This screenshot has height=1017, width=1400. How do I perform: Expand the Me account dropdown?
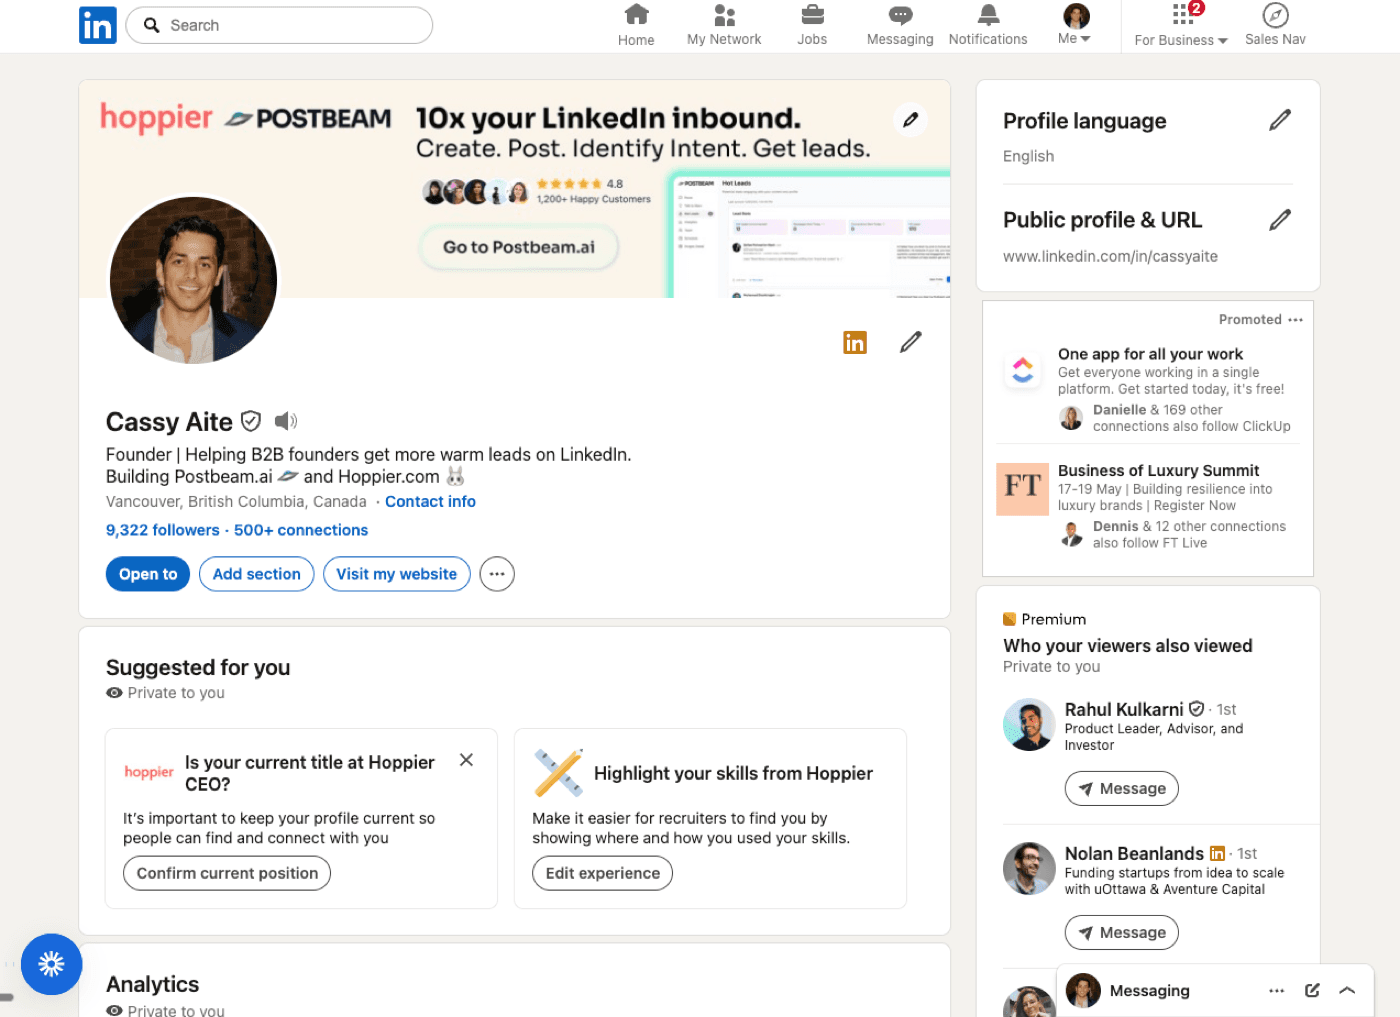pyautogui.click(x=1075, y=26)
